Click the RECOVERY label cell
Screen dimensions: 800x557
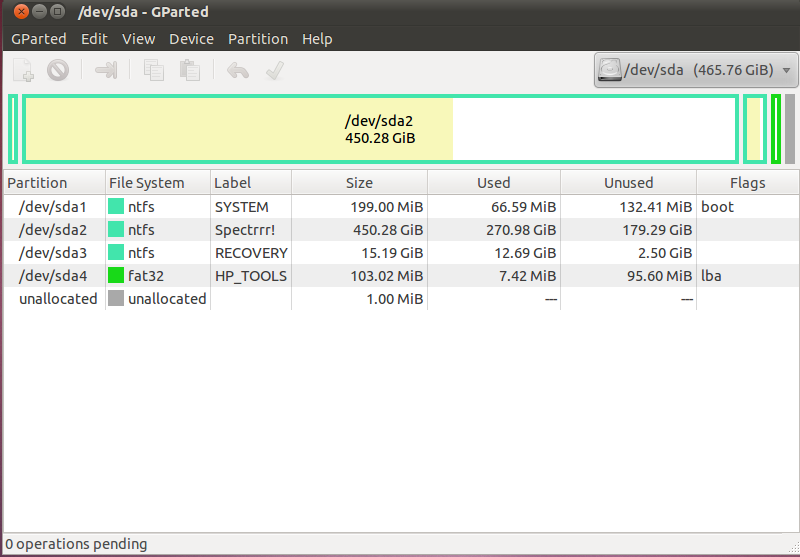[251, 253]
